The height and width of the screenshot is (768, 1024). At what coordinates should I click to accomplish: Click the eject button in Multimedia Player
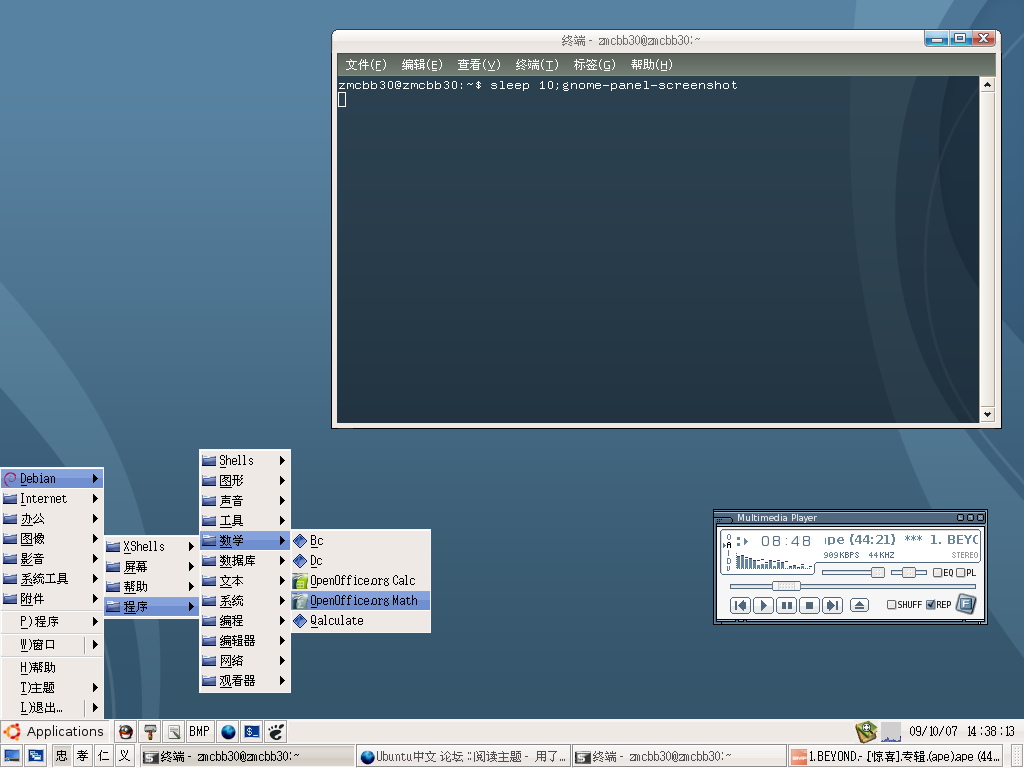[x=859, y=605]
